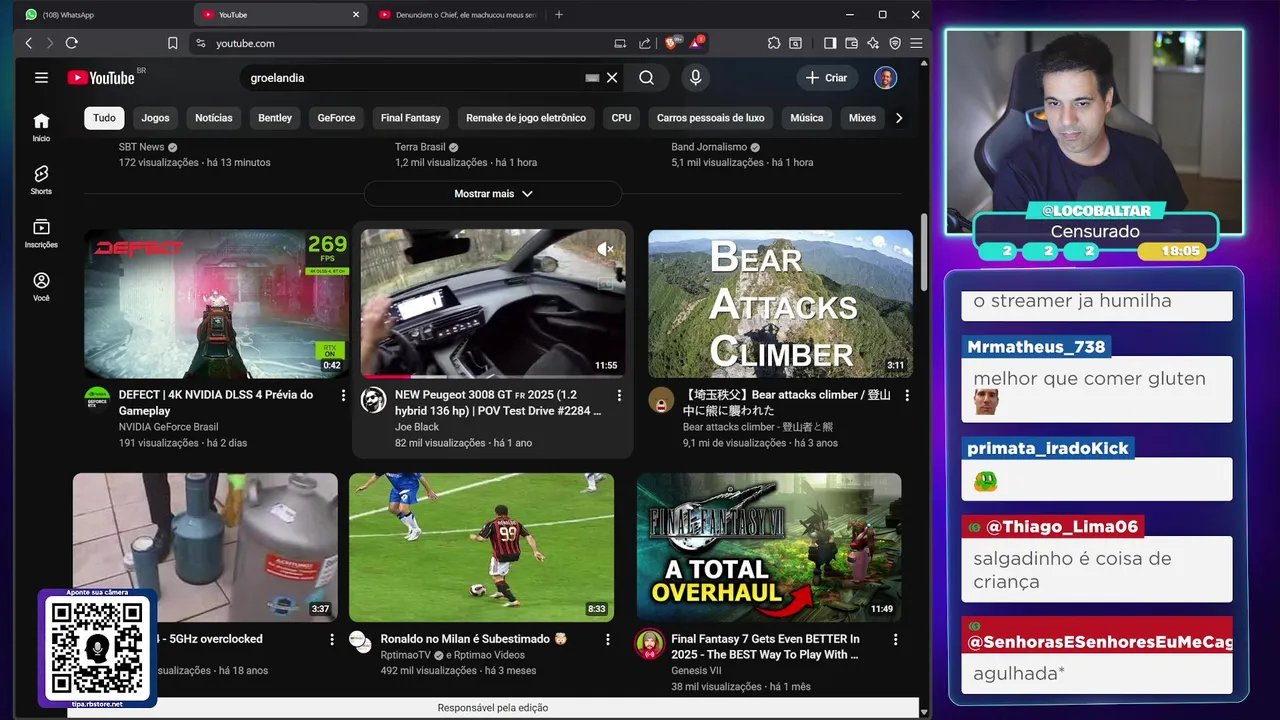Screen dimensions: 1280x720
Task: Cast media using the address bar icon
Action: 620,43
